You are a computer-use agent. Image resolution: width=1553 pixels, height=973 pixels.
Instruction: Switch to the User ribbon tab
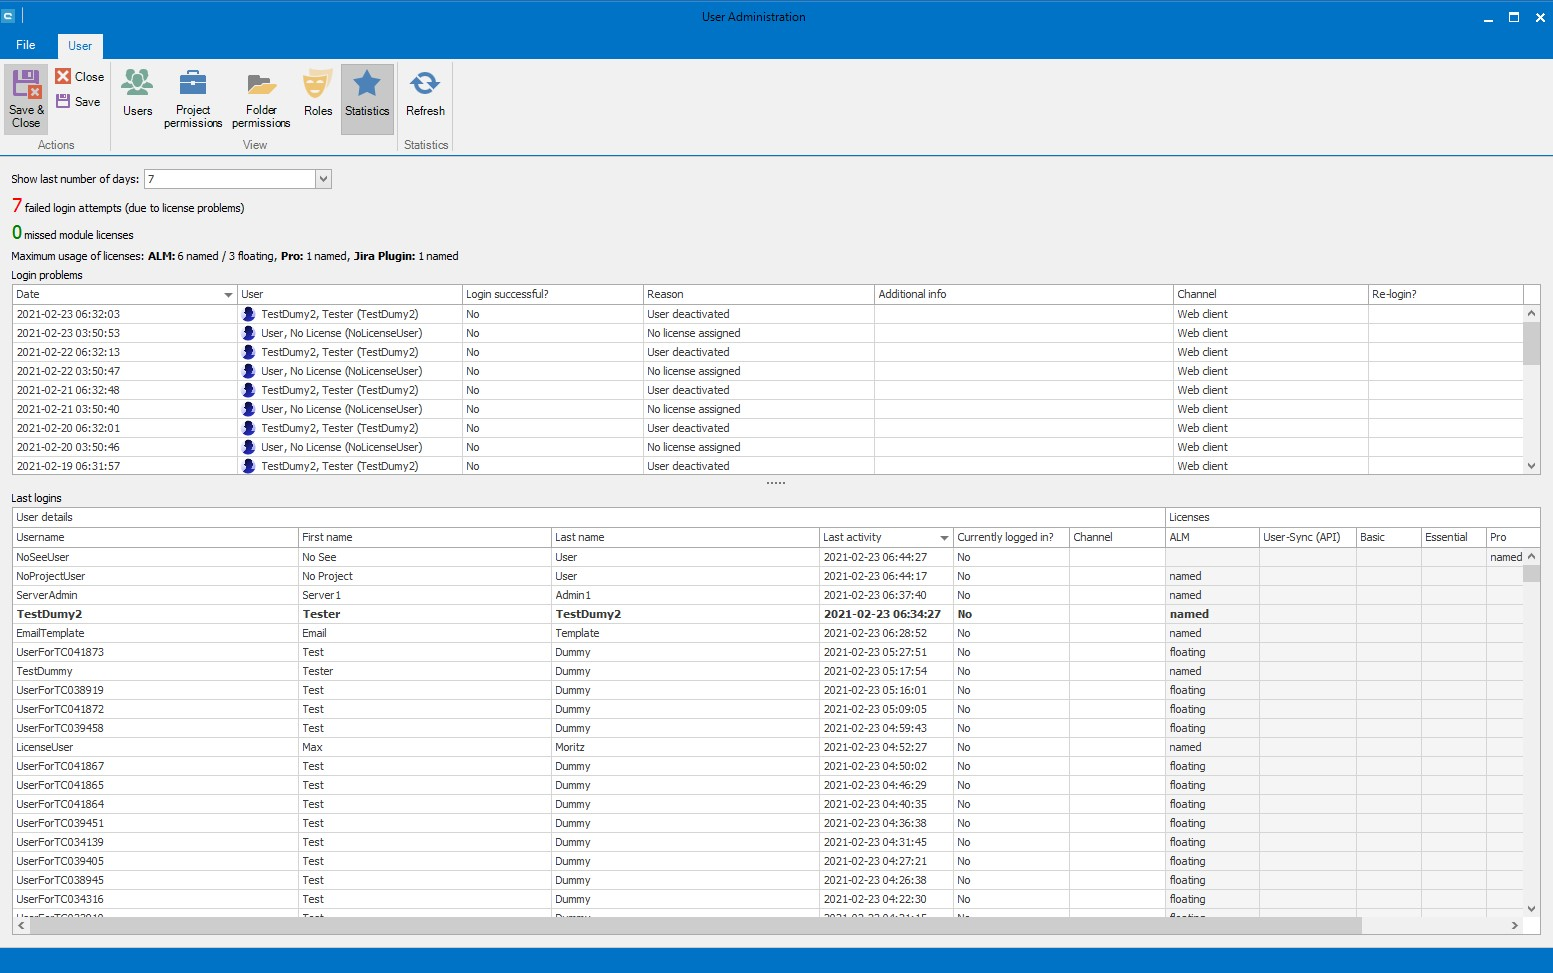80,46
